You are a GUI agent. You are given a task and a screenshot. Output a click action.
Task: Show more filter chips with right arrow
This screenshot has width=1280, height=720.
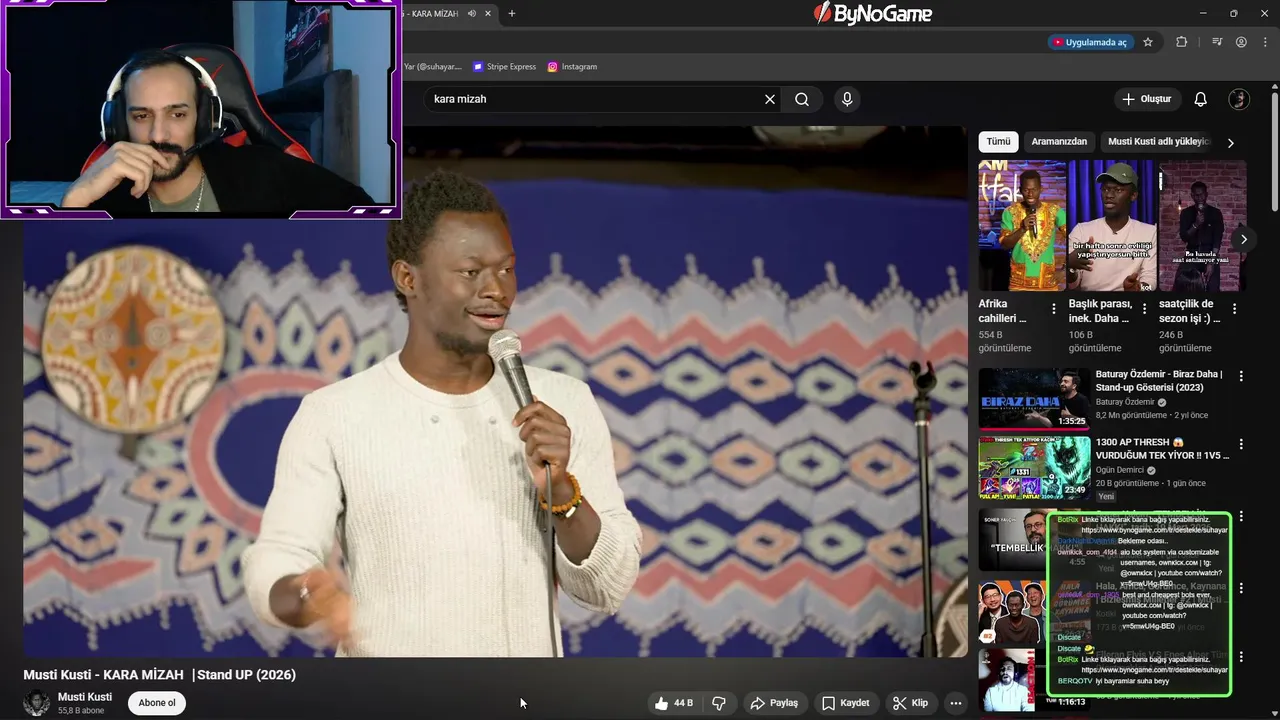(1231, 143)
